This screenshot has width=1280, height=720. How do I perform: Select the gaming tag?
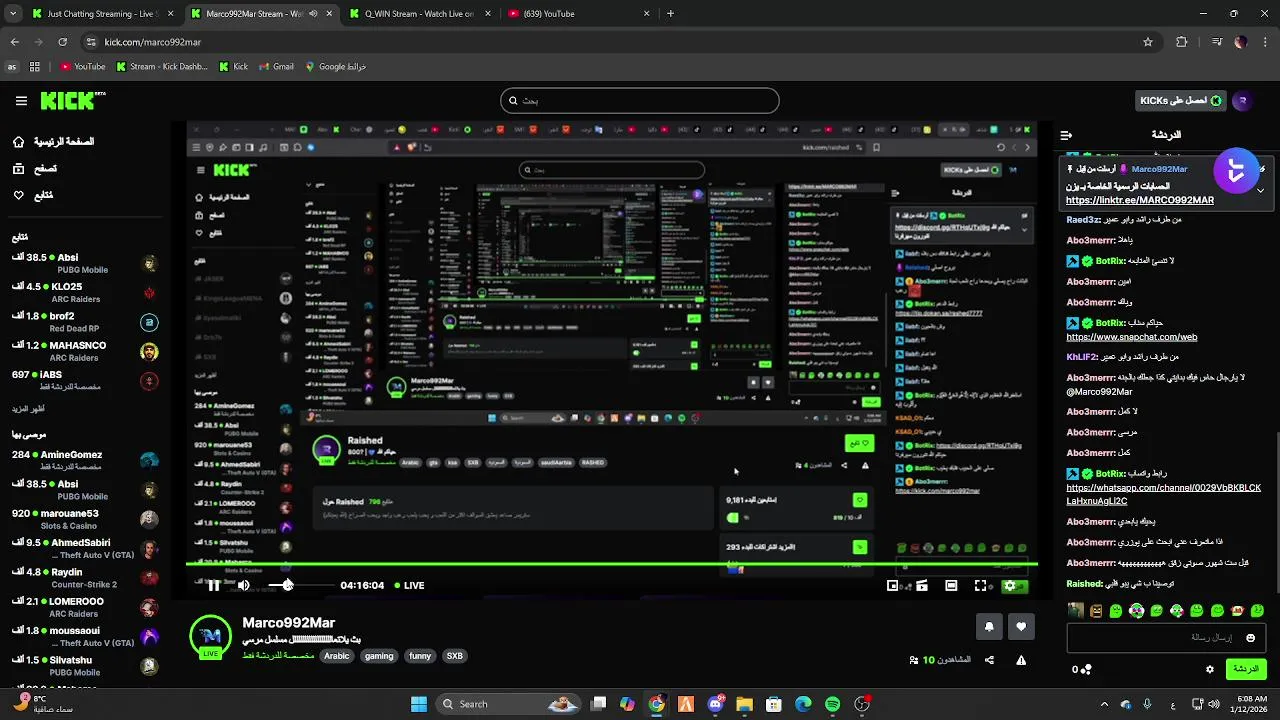(379, 656)
